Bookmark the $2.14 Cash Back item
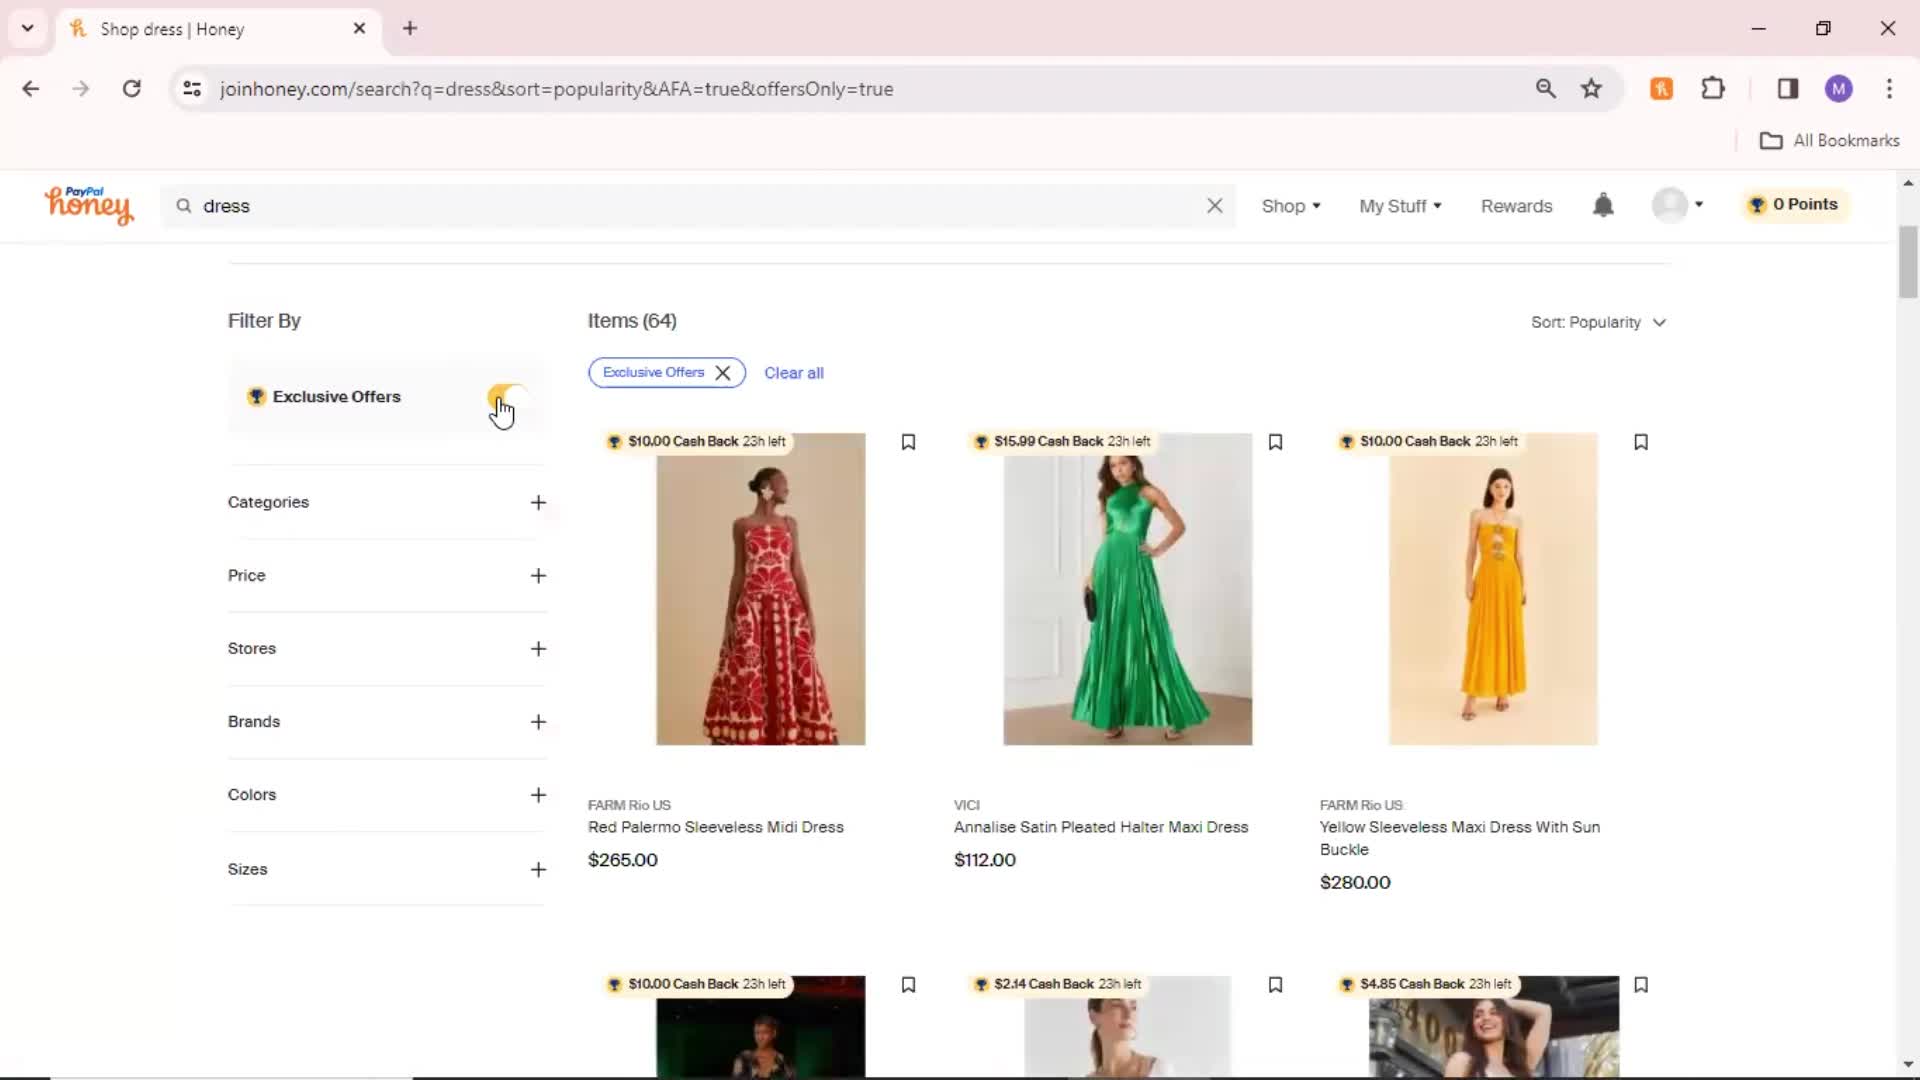 coord(1275,985)
